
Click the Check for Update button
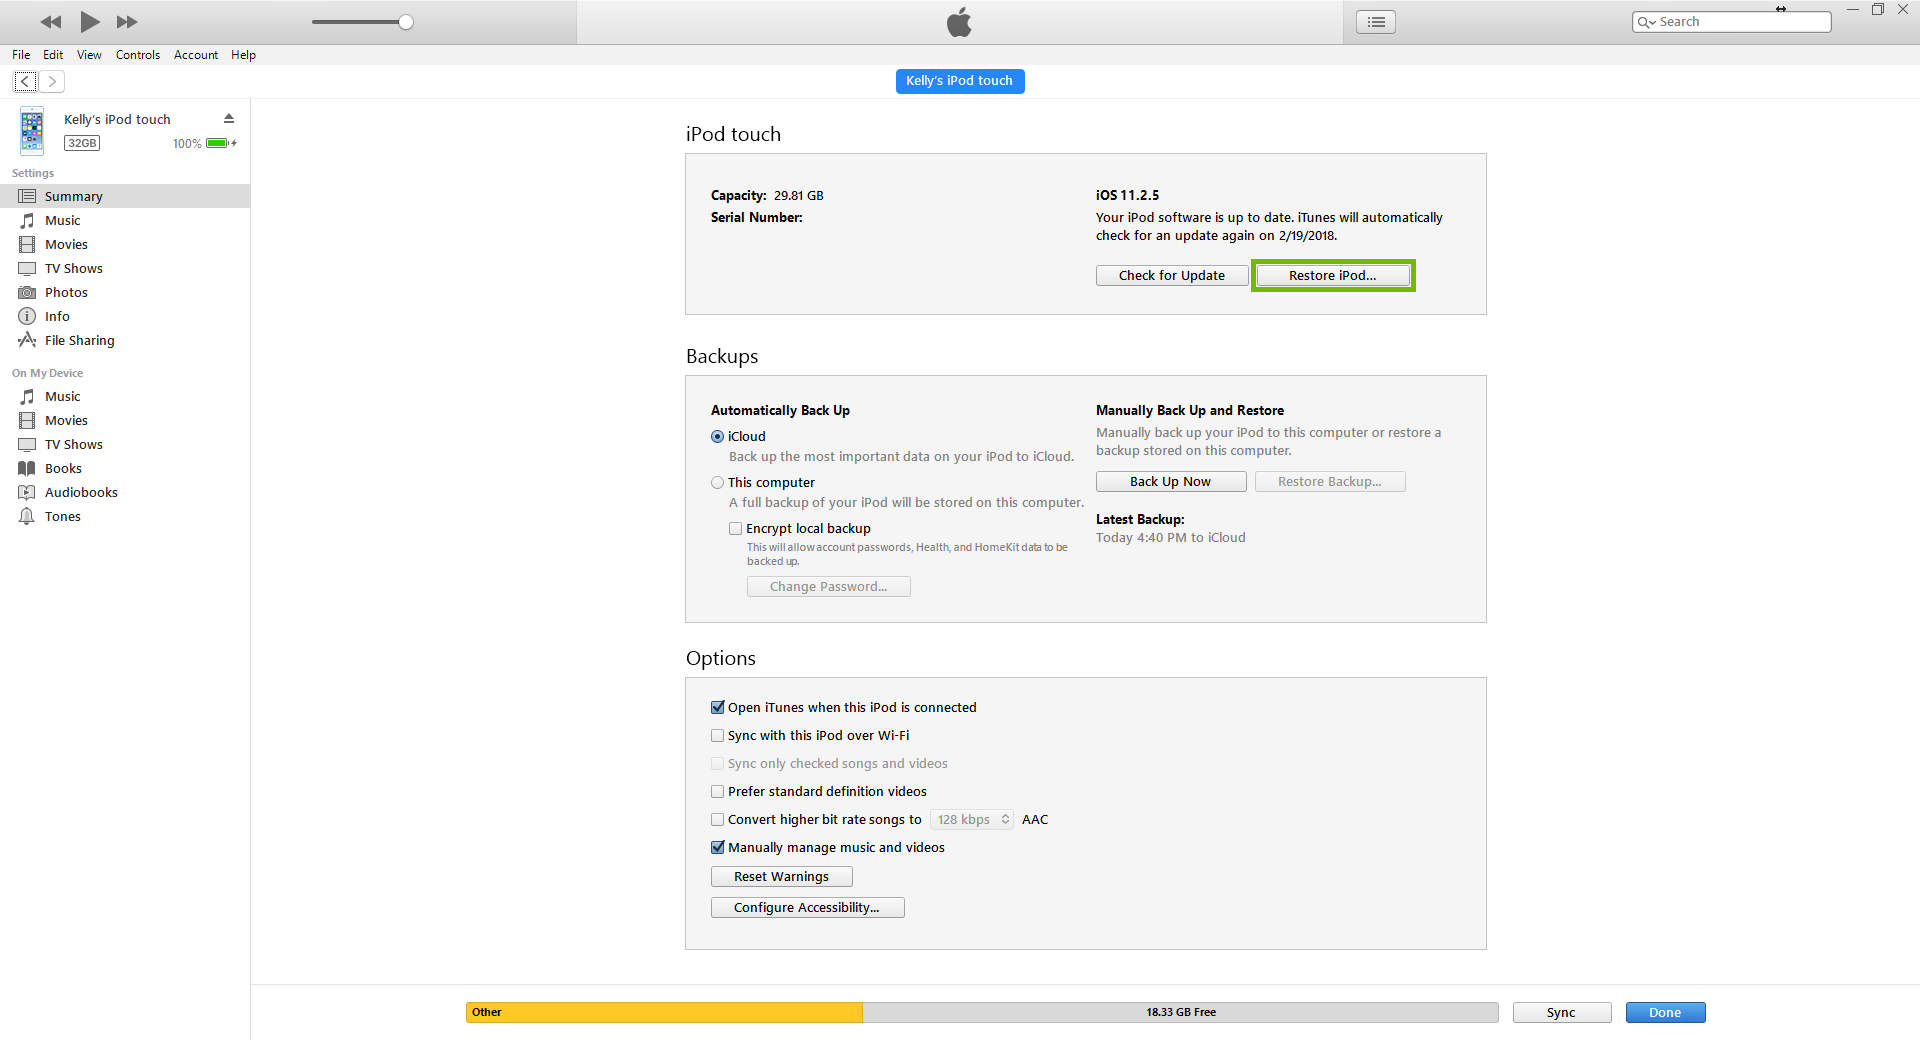[1171, 275]
